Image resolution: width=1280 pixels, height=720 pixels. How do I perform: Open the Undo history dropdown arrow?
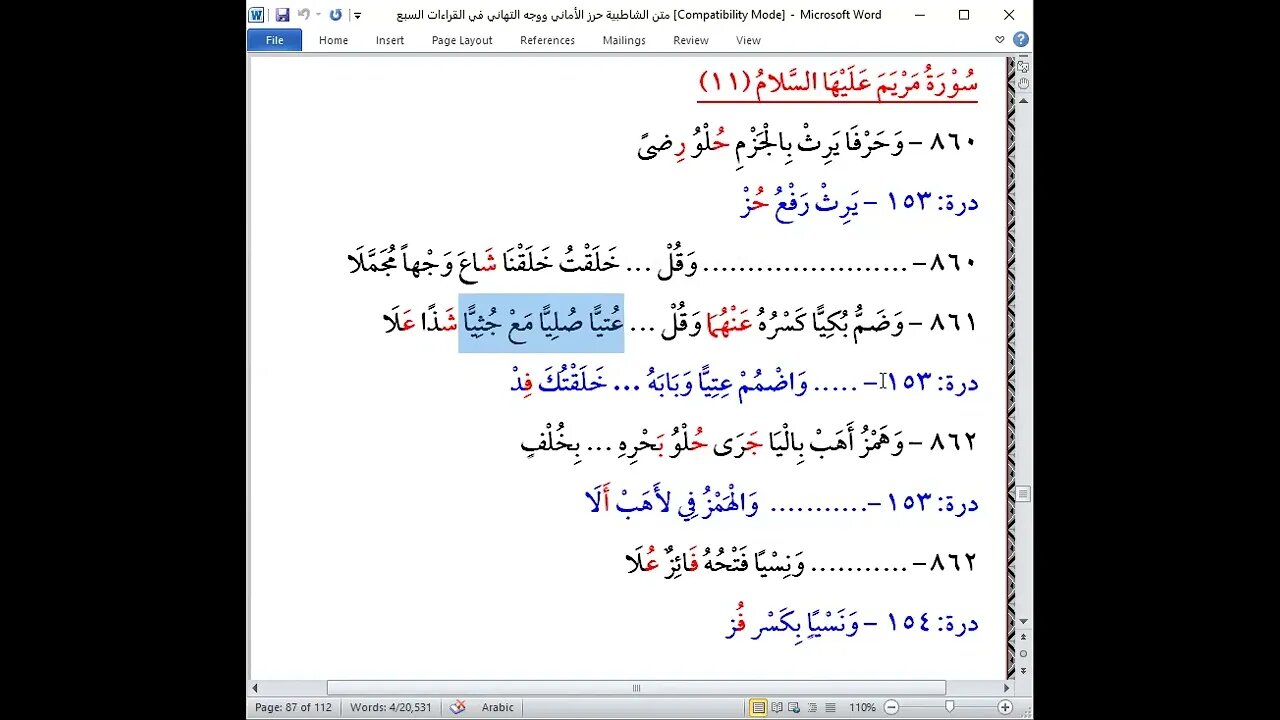[x=318, y=15]
